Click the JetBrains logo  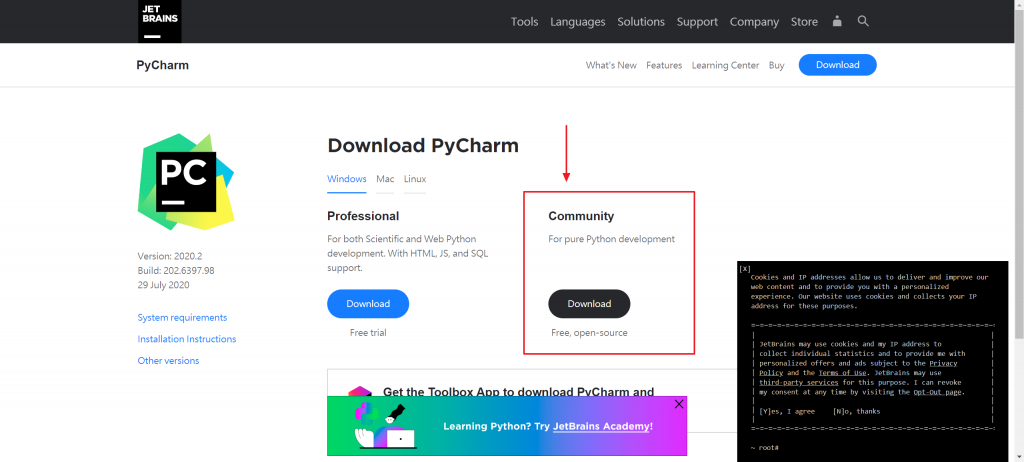(x=159, y=21)
